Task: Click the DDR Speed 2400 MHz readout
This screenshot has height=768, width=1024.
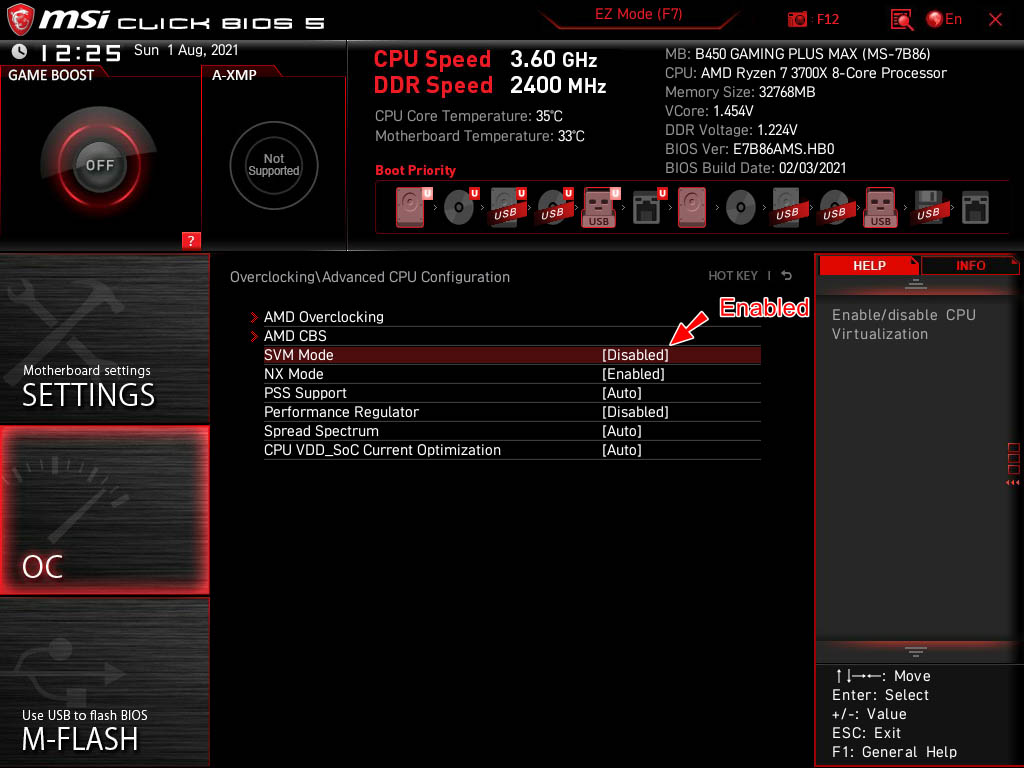Action: coord(490,86)
